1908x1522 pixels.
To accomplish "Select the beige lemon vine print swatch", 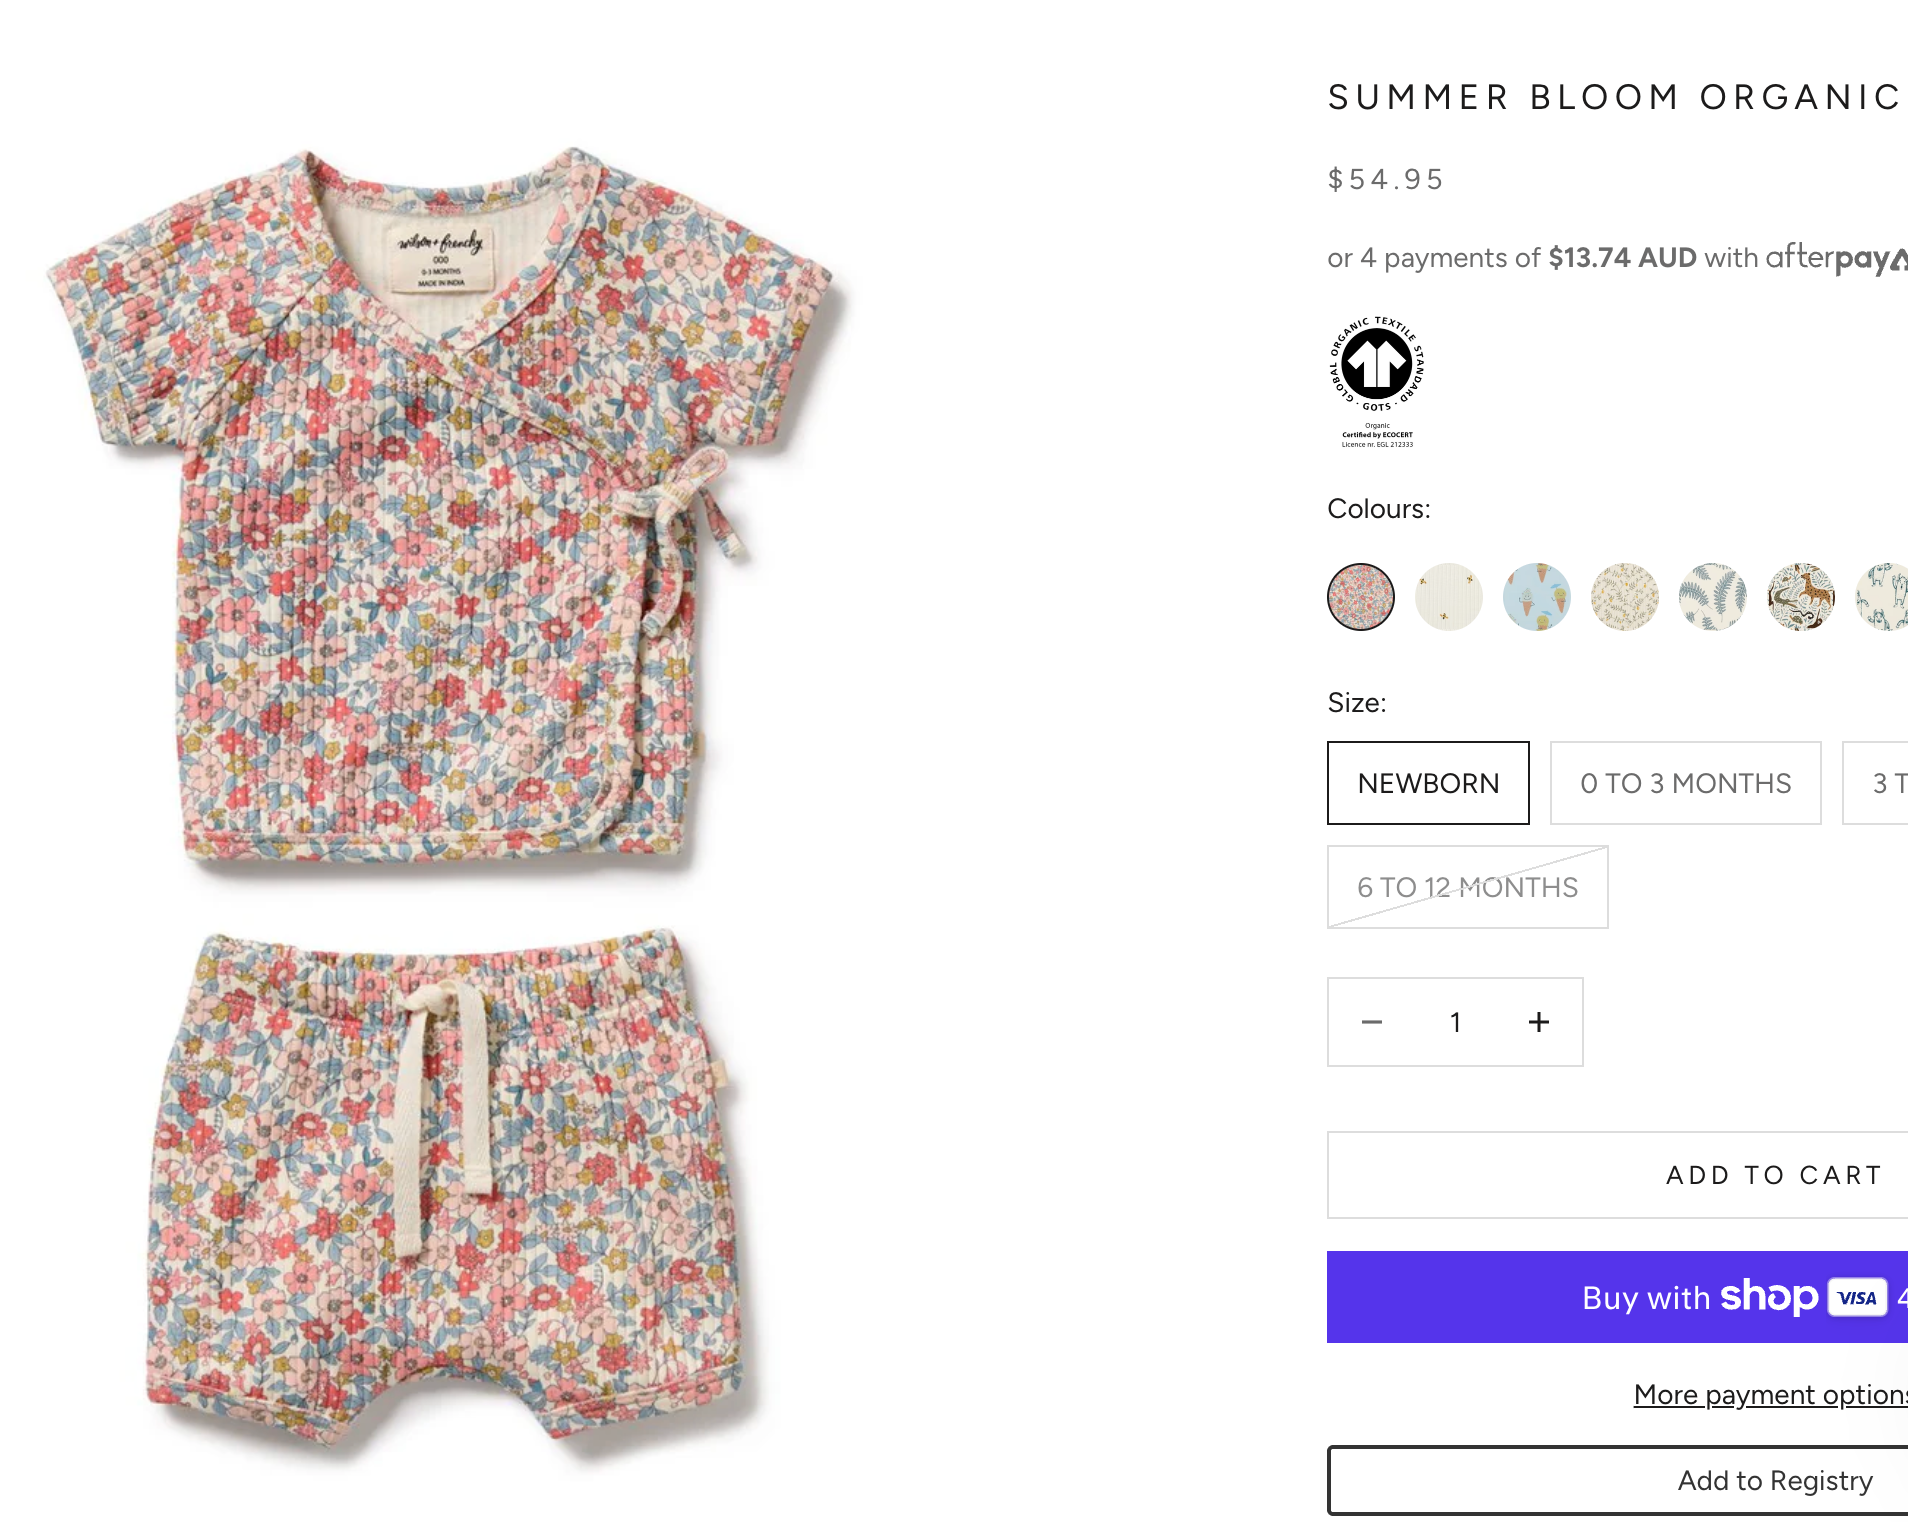I will tap(1625, 597).
